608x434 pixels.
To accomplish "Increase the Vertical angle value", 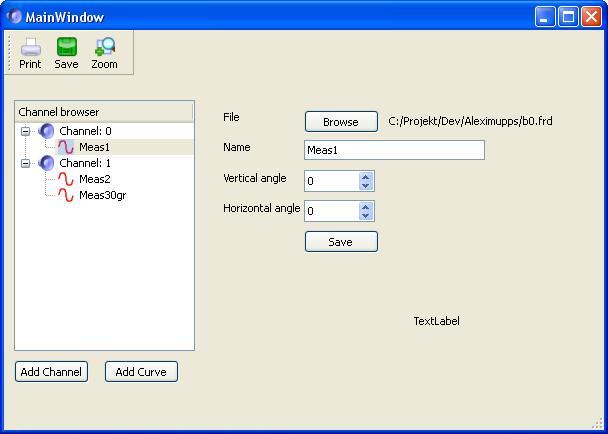I will tap(366, 176).
